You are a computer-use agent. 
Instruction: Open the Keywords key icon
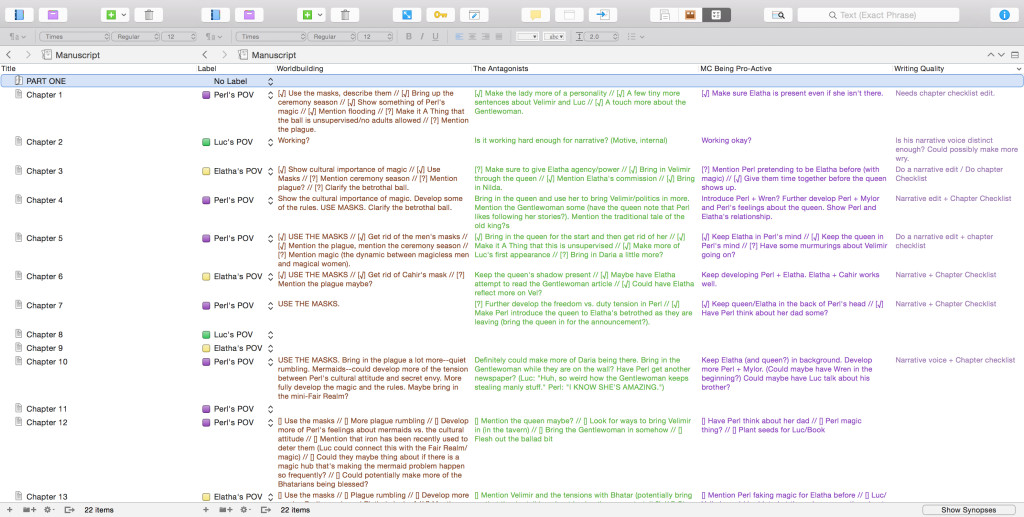(x=440, y=14)
